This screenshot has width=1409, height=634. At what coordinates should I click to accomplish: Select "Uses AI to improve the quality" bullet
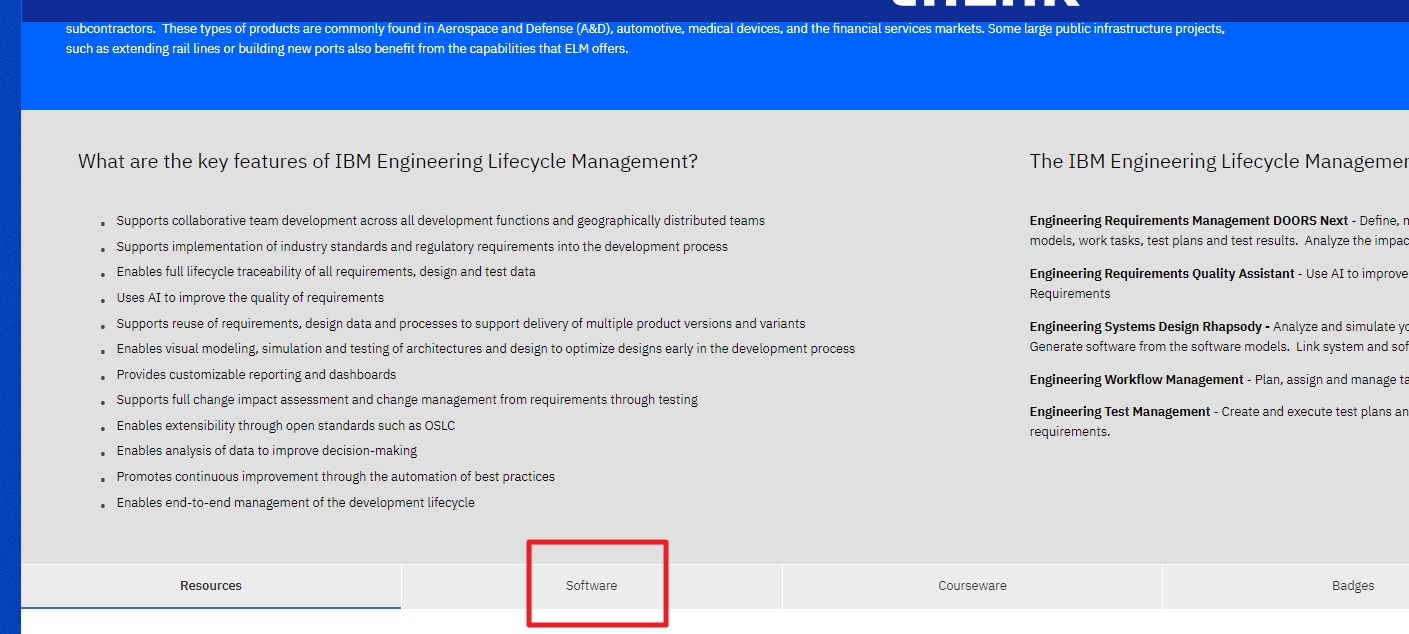(250, 298)
